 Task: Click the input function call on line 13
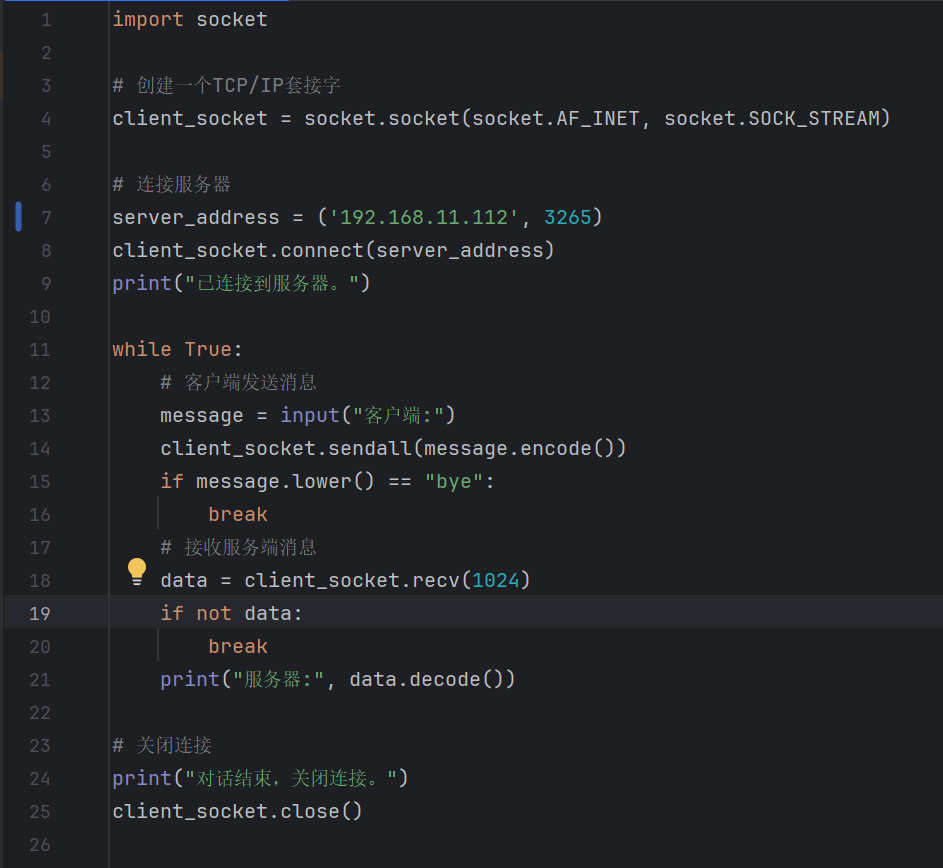310,415
